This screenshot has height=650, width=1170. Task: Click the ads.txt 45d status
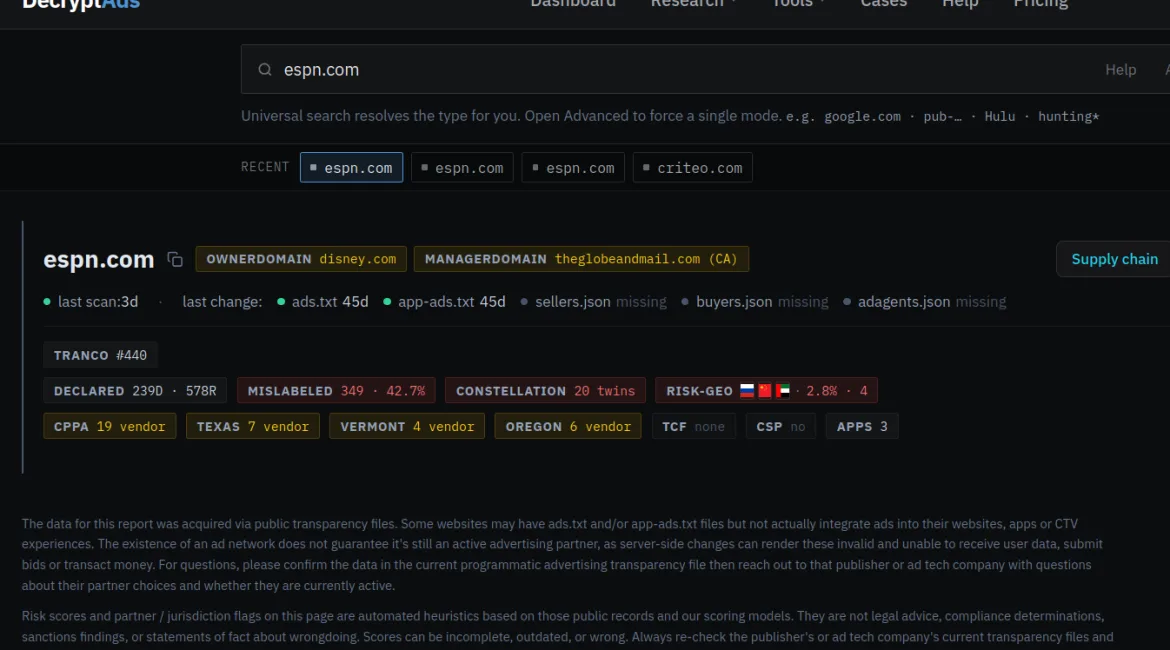322,301
